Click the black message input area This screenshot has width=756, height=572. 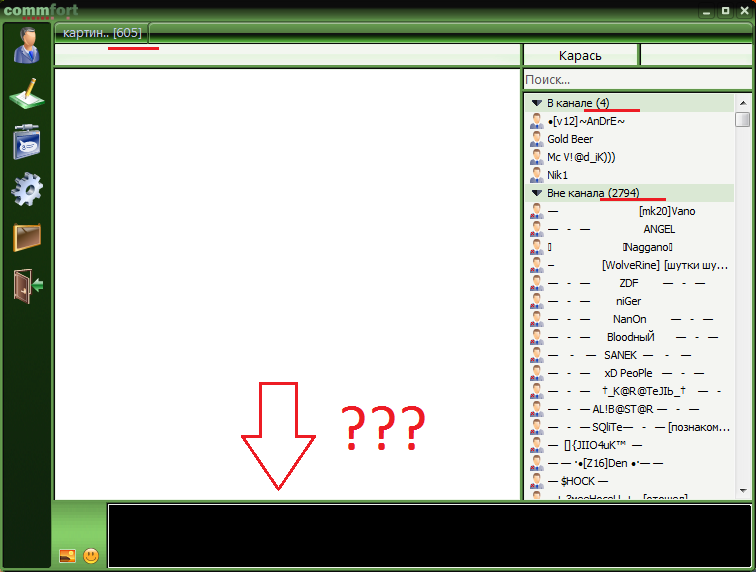point(428,535)
